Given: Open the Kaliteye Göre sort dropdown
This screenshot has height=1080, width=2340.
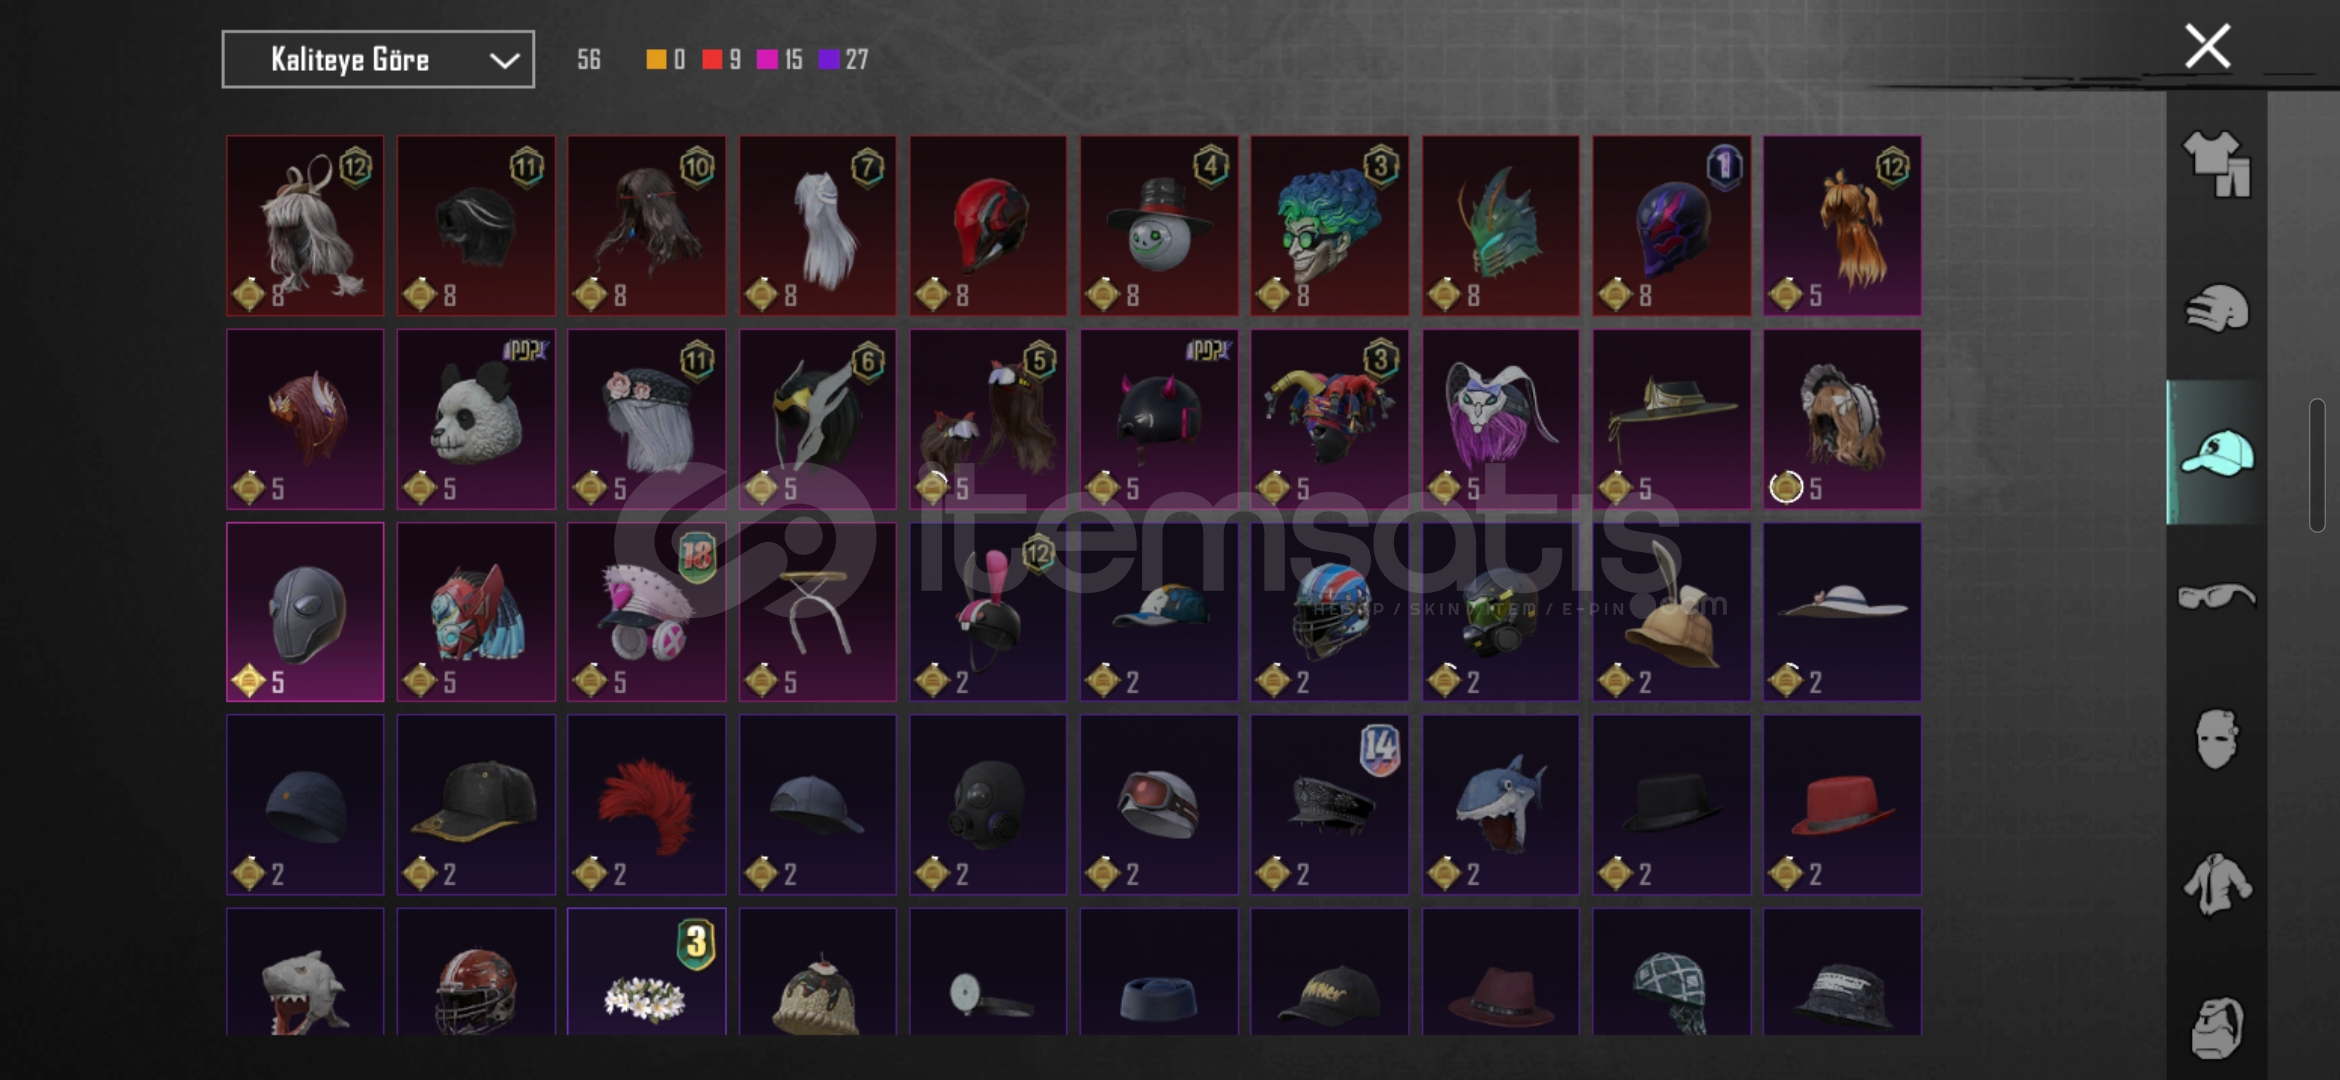Looking at the screenshot, I should [x=378, y=60].
